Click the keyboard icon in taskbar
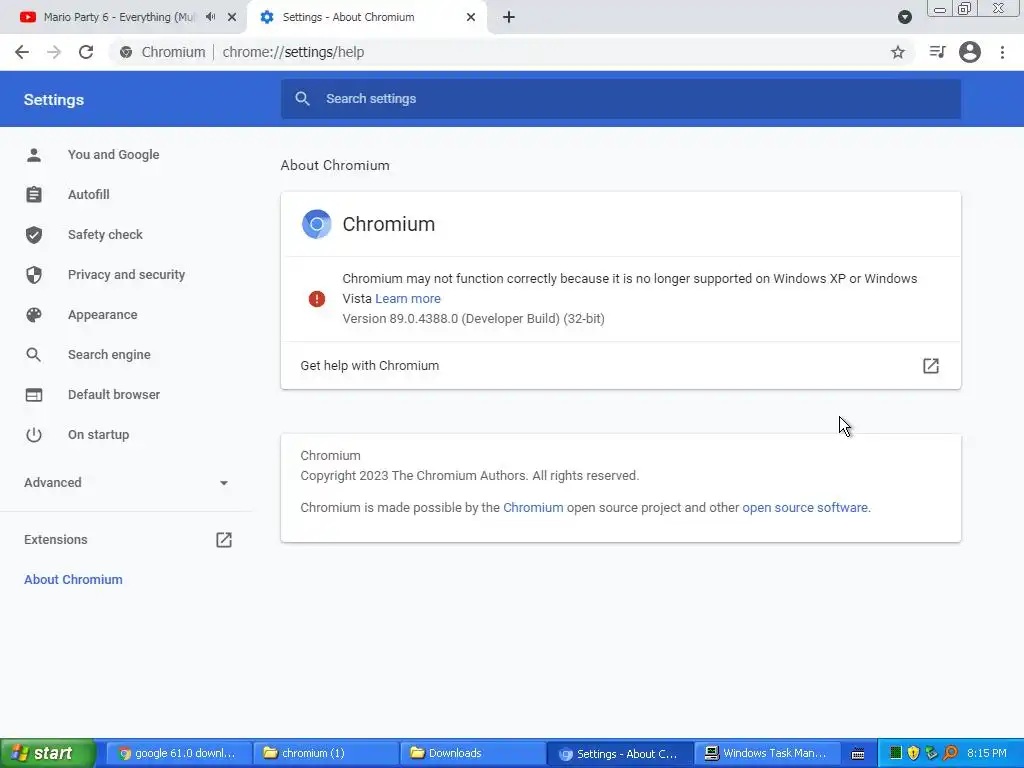The height and width of the screenshot is (768, 1024). 858,754
